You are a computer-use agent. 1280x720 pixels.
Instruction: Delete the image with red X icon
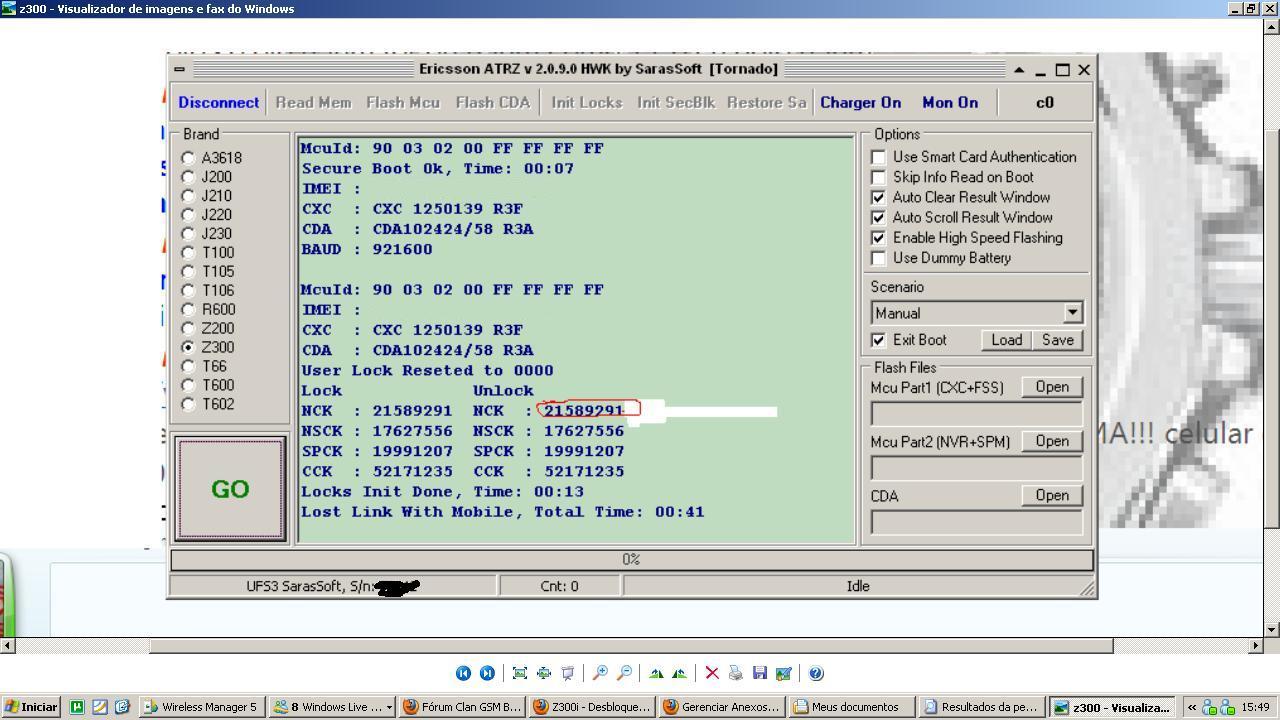pyautogui.click(x=712, y=673)
